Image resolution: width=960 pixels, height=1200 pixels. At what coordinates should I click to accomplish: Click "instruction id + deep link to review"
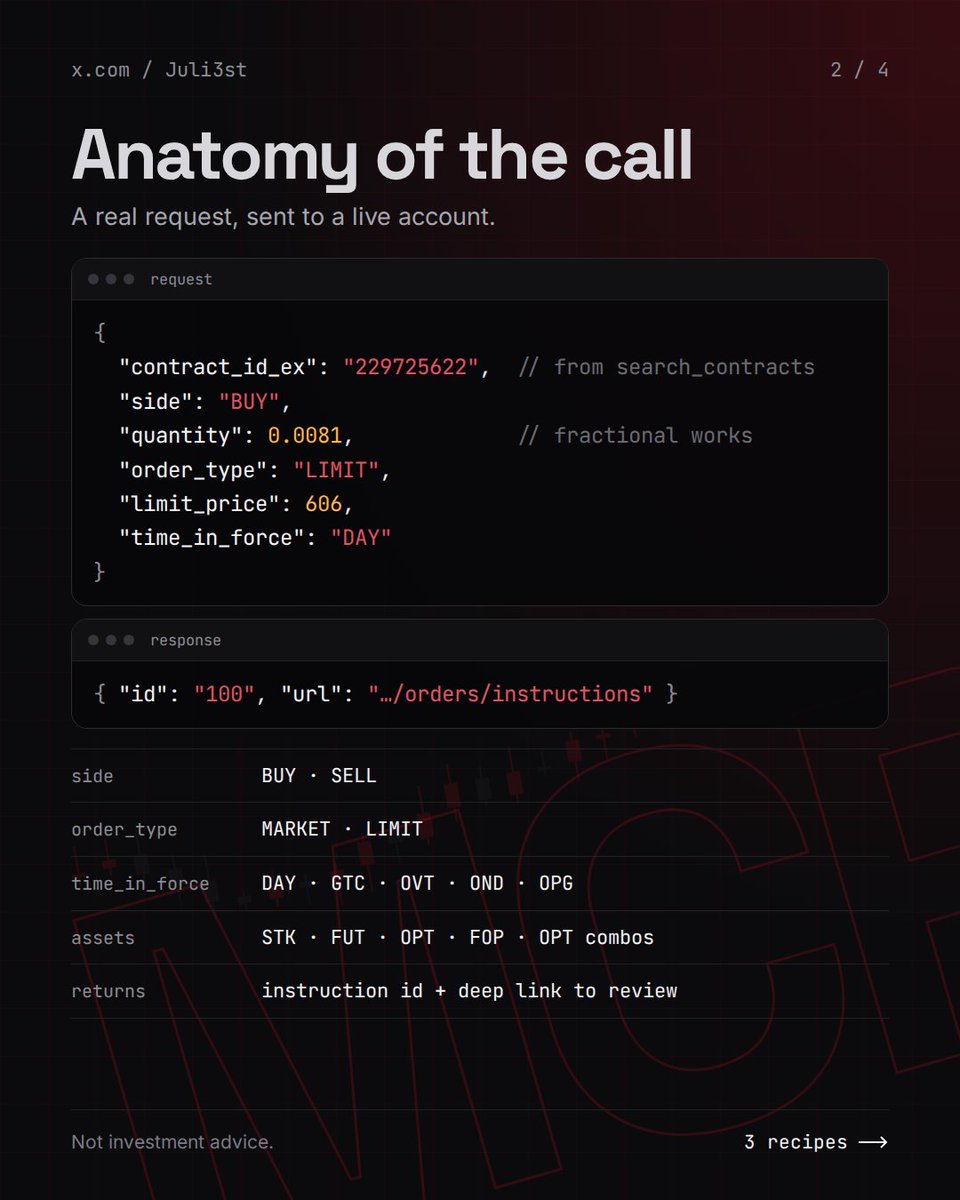coord(470,991)
